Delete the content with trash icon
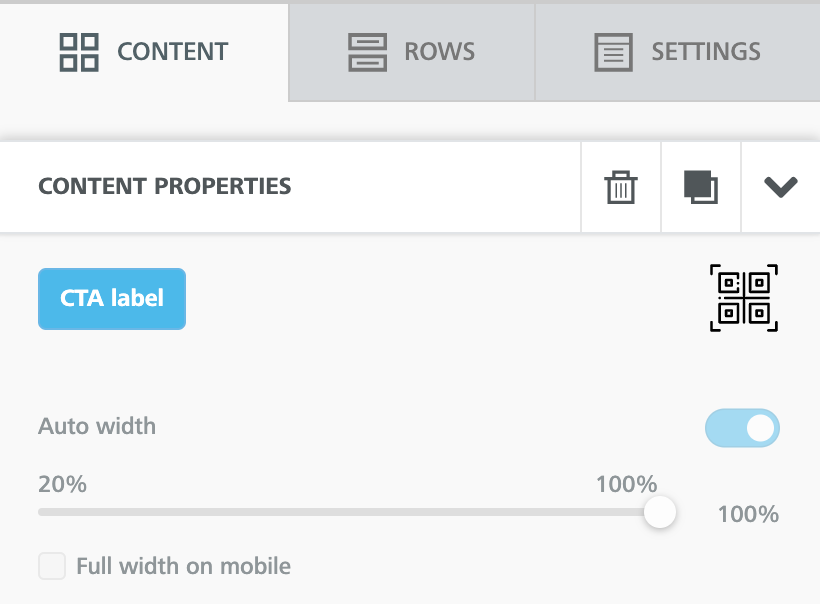Viewport: 820px width, 604px height. coord(621,187)
